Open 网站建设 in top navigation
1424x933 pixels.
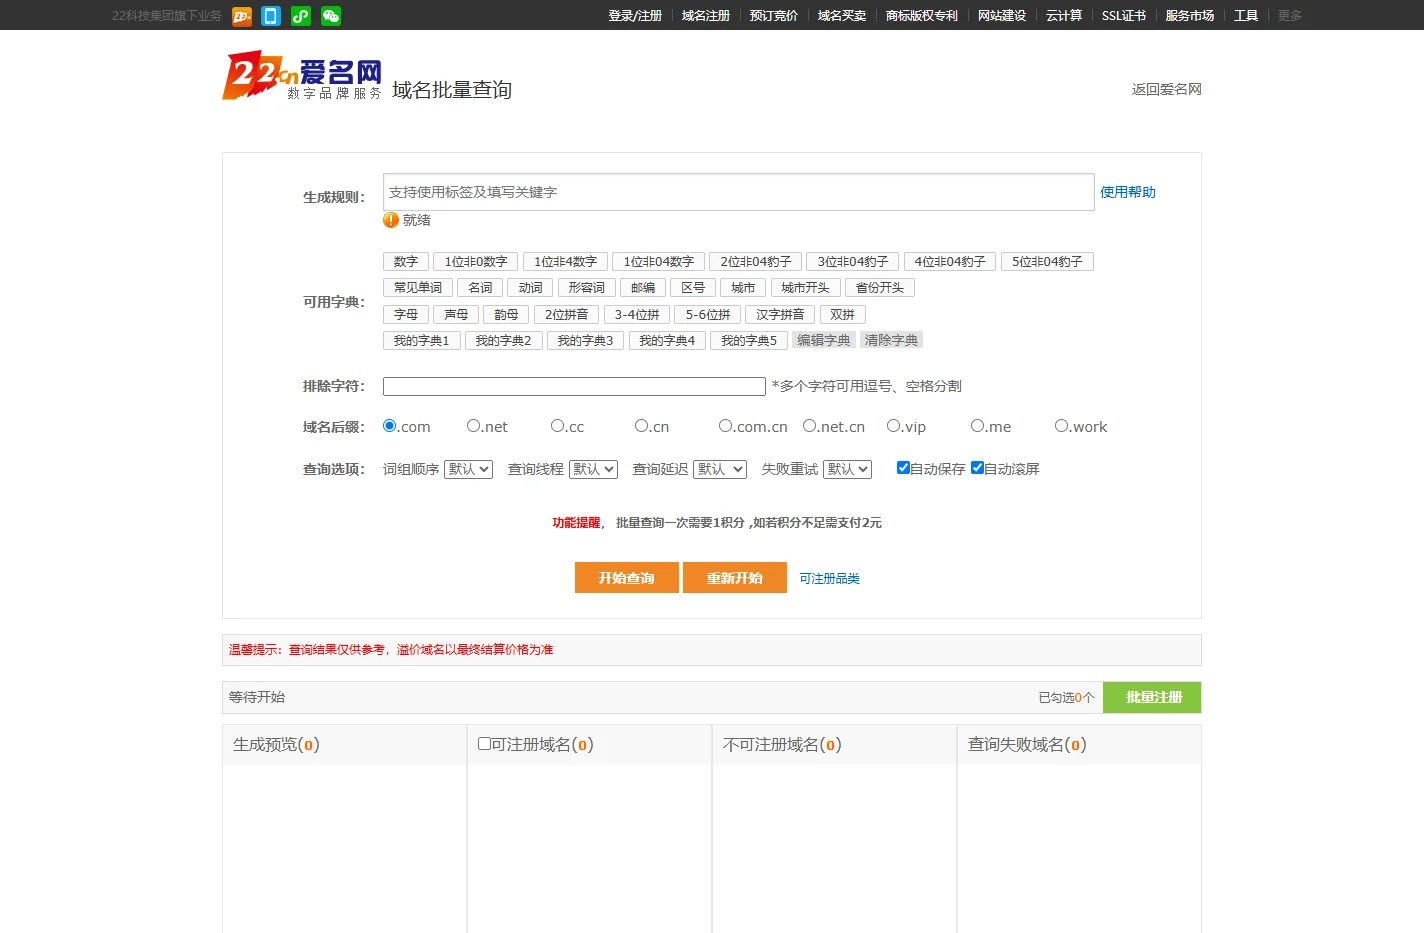tap(1002, 16)
